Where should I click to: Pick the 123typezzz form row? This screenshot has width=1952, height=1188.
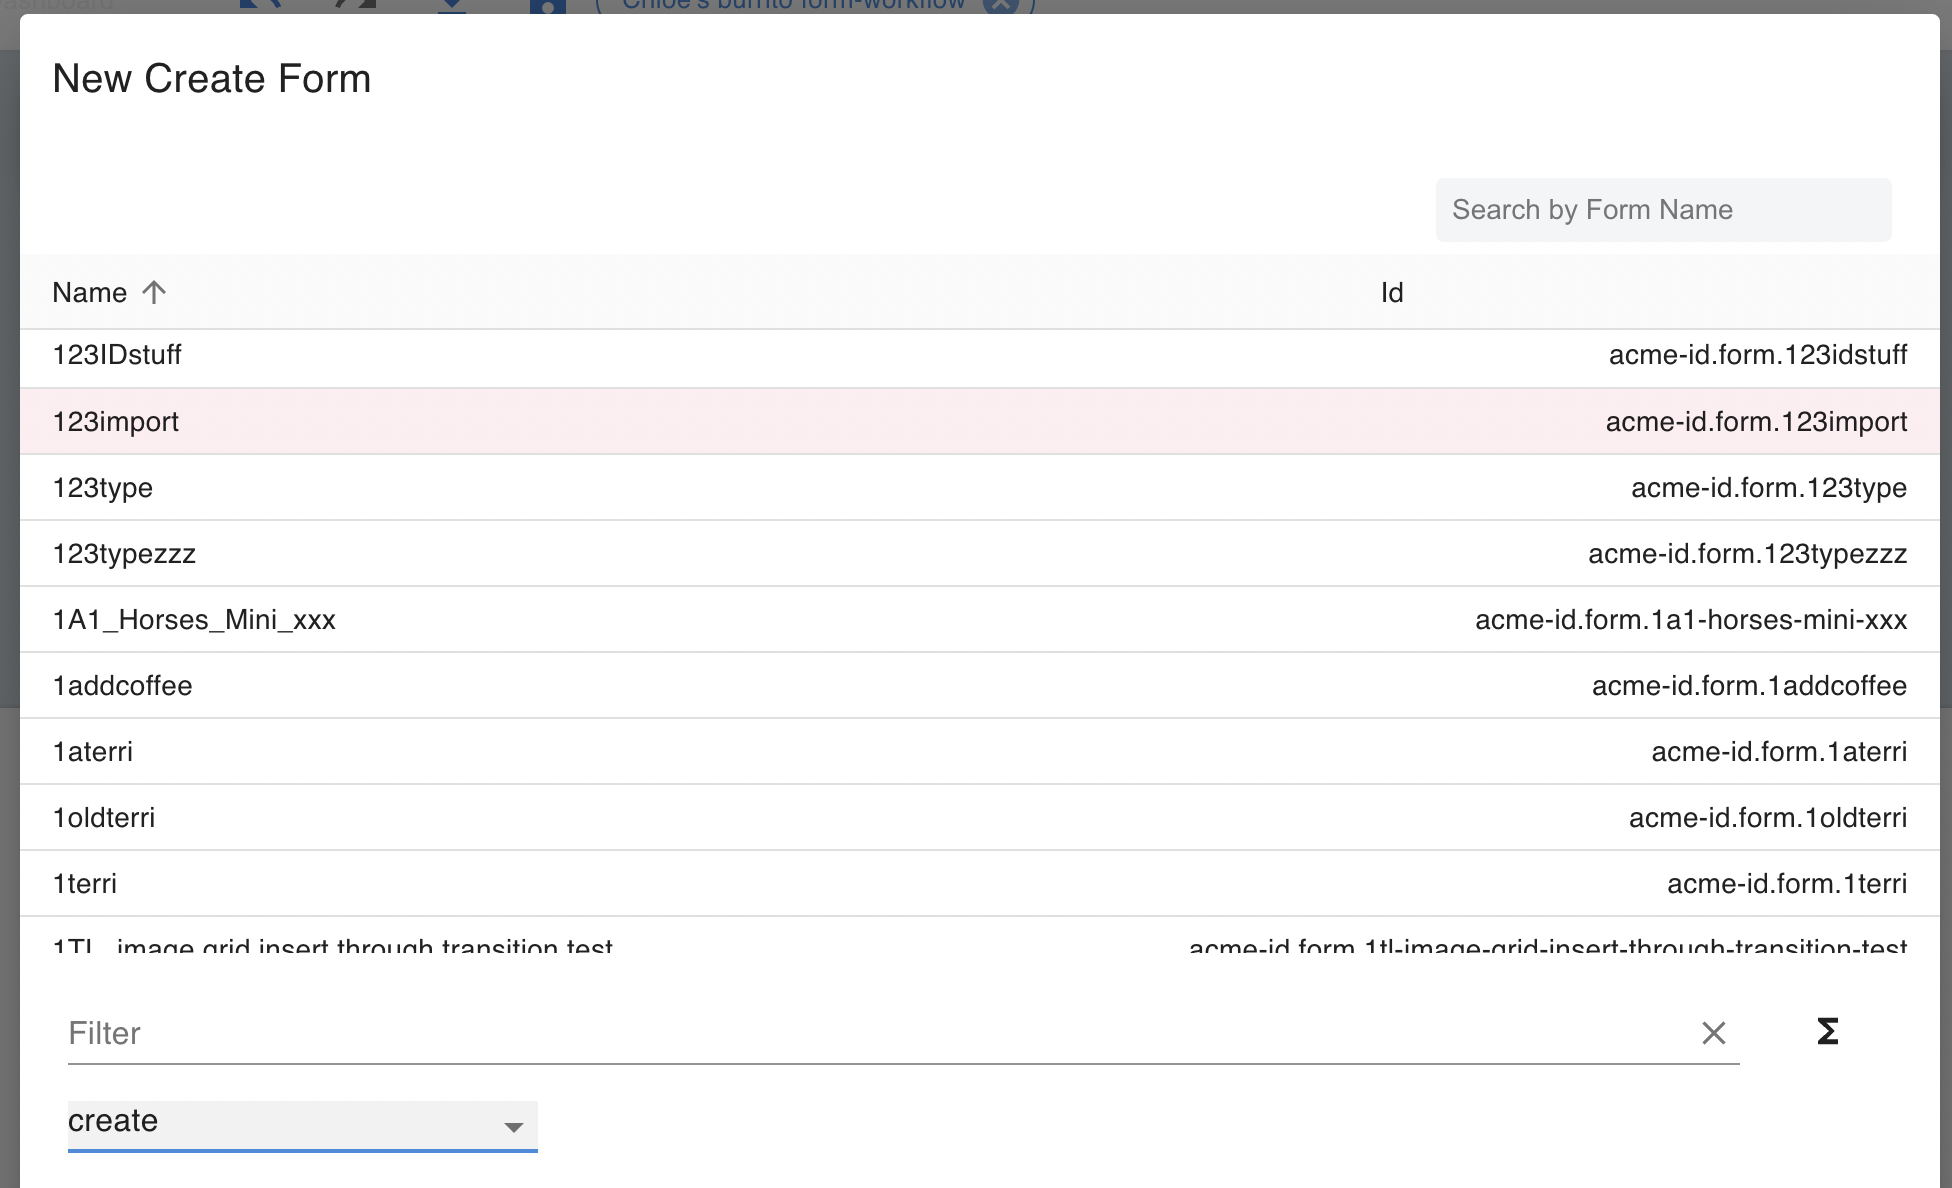click(x=124, y=554)
